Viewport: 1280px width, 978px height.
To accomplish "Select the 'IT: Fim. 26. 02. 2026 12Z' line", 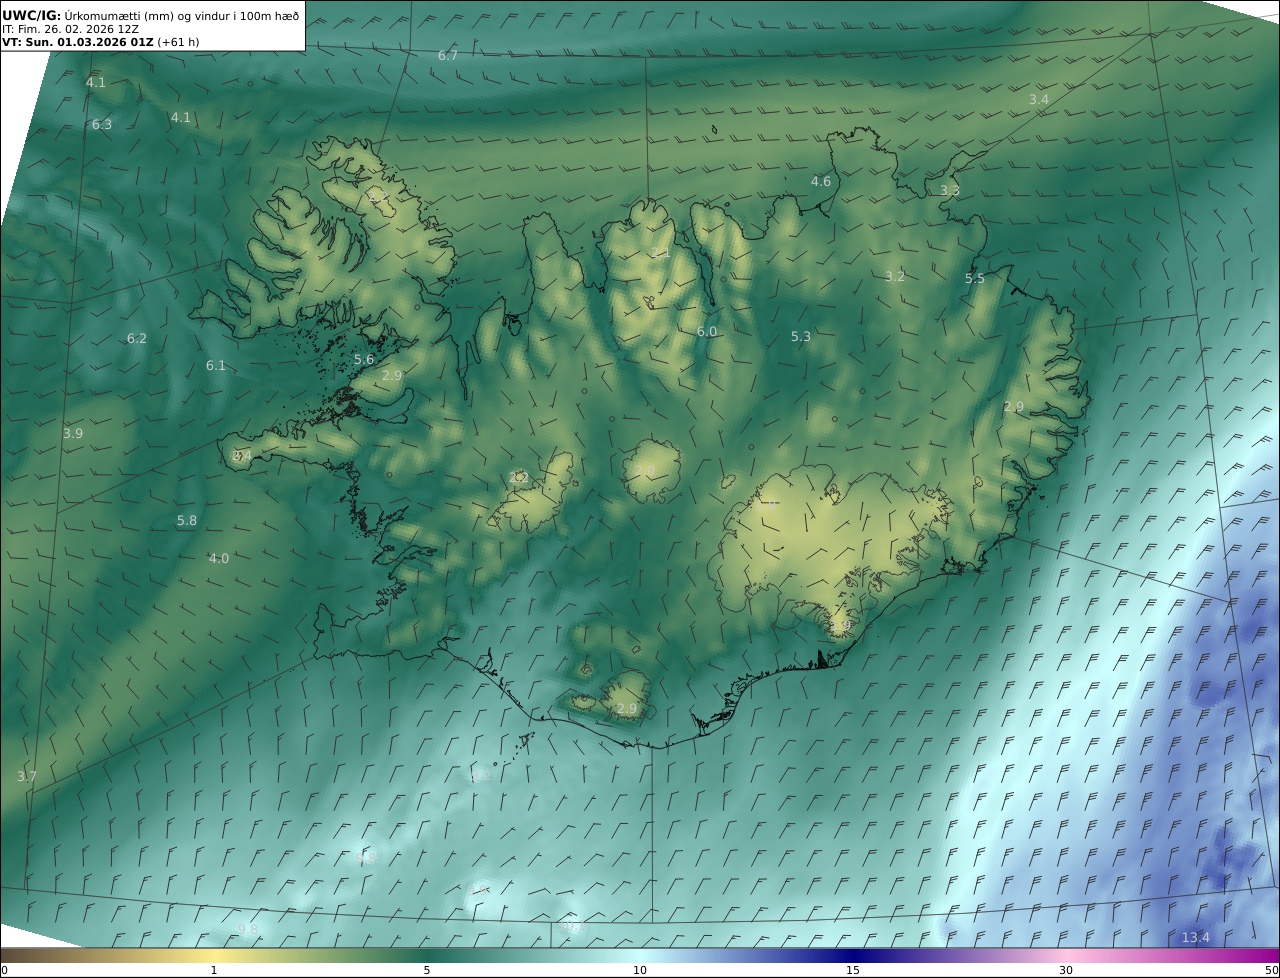I will (70, 30).
